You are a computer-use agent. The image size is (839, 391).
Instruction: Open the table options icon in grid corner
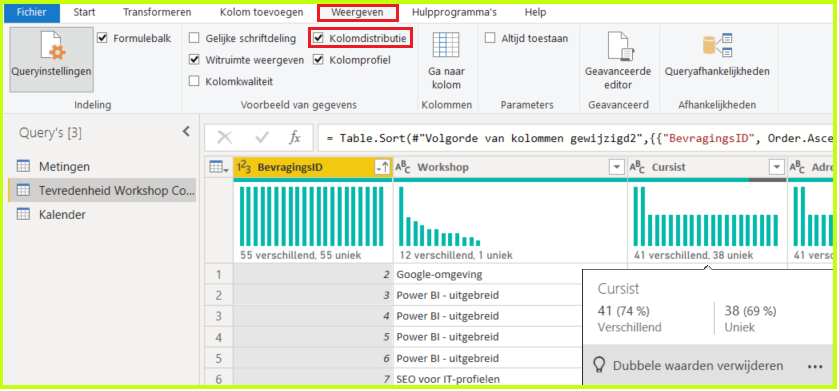[x=219, y=167]
